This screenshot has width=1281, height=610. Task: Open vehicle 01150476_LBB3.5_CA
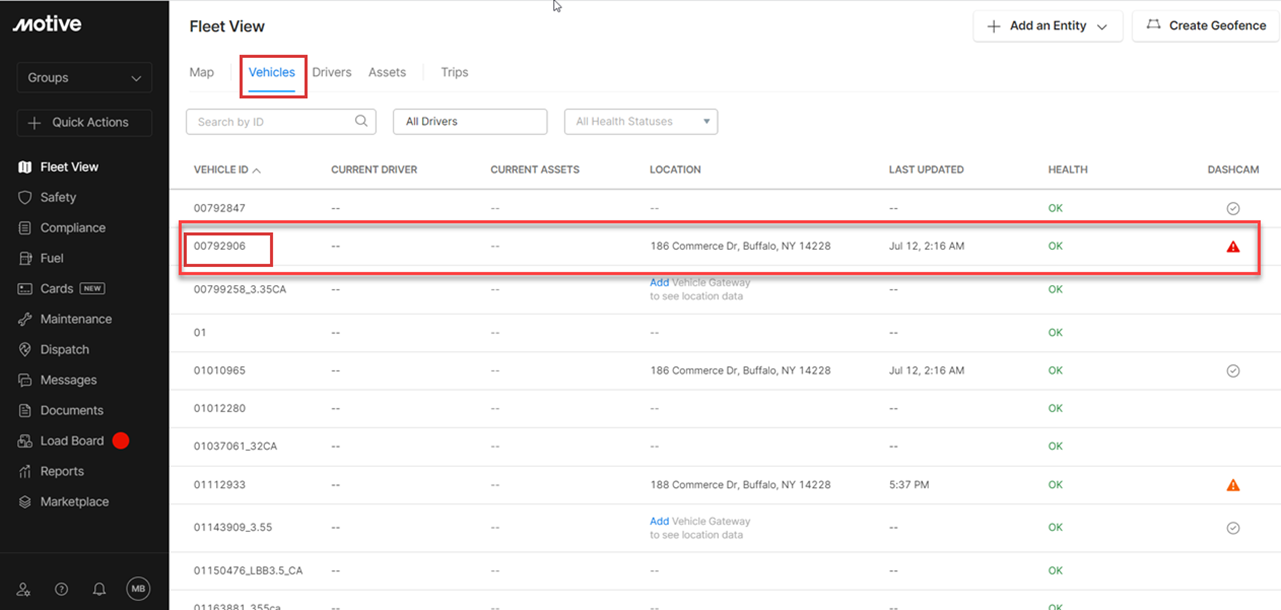pyautogui.click(x=248, y=571)
